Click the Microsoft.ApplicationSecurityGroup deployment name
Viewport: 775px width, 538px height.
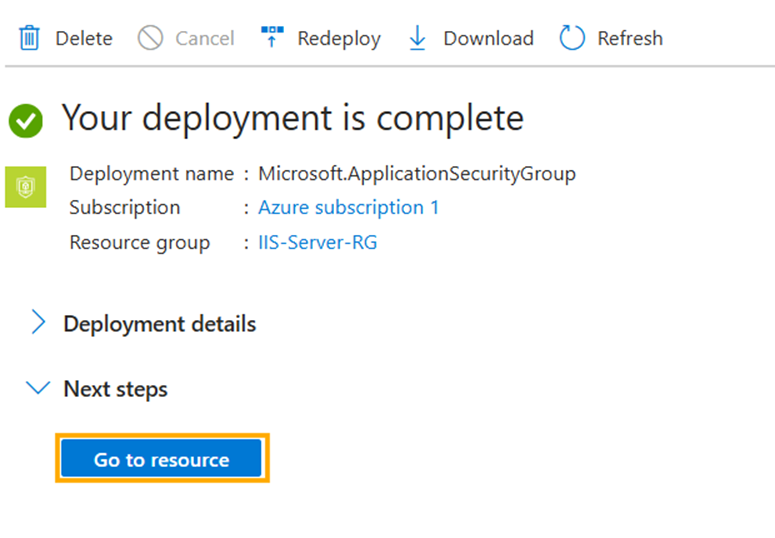pos(416,174)
